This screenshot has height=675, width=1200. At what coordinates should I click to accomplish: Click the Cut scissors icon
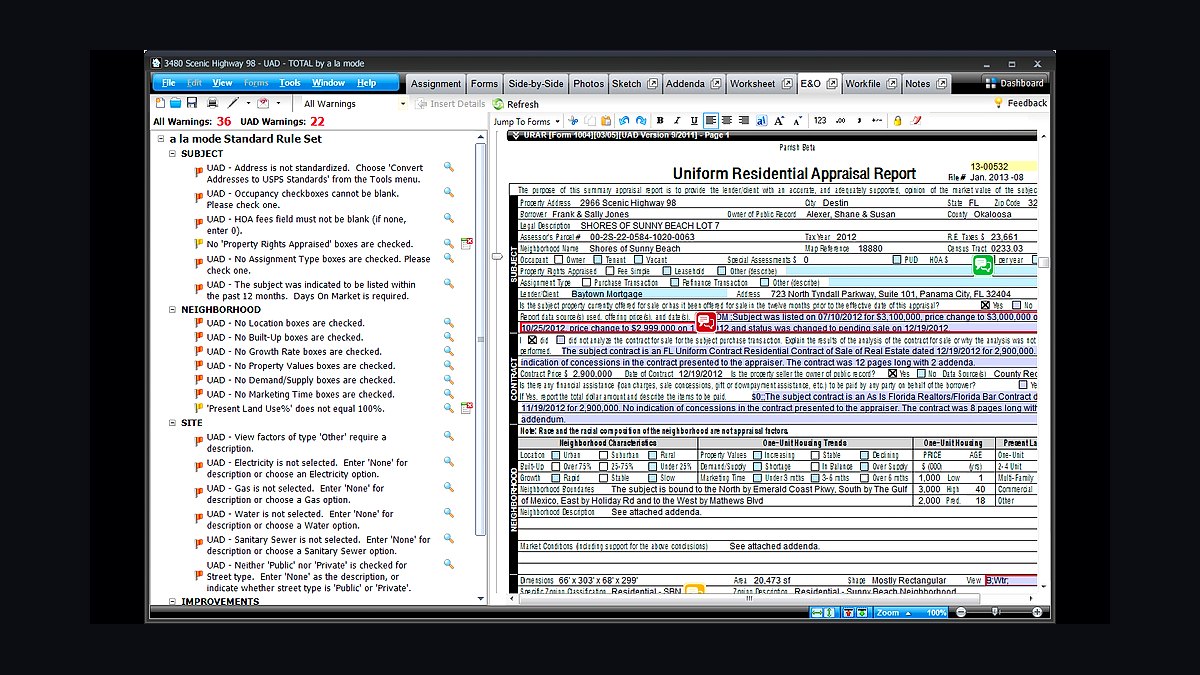click(x=573, y=121)
